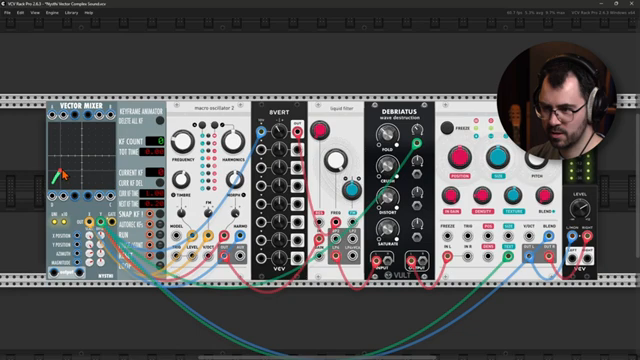Click the macro oscillator LEVEL jack
The image size is (640, 360).
[192, 256]
